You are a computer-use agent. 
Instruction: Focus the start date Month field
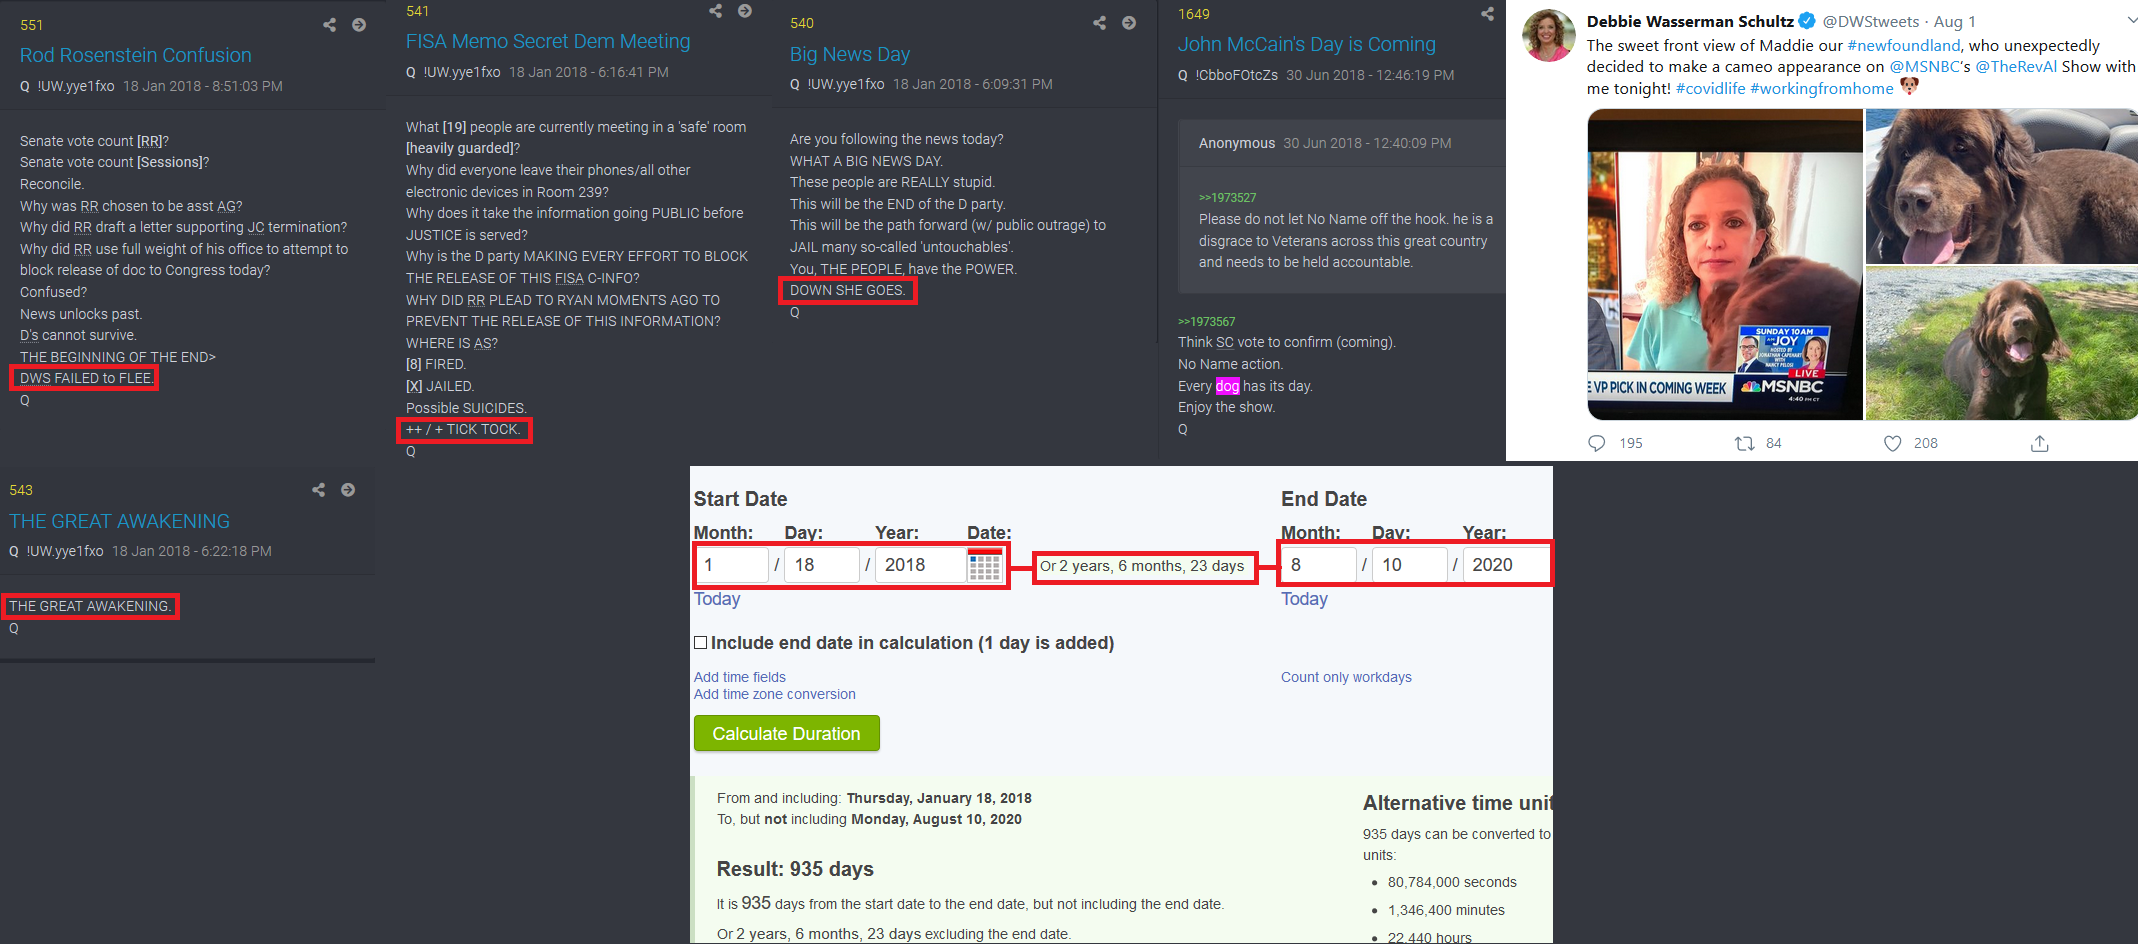coord(732,565)
